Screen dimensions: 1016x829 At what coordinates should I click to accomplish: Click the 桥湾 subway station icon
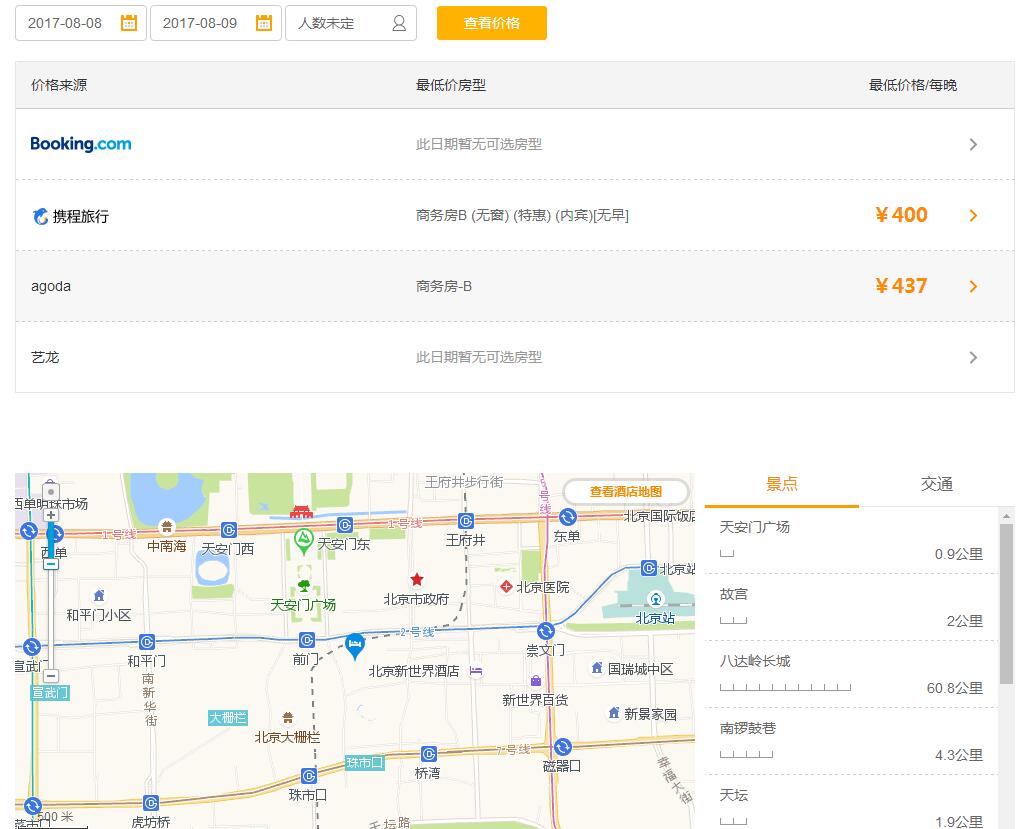point(429,754)
